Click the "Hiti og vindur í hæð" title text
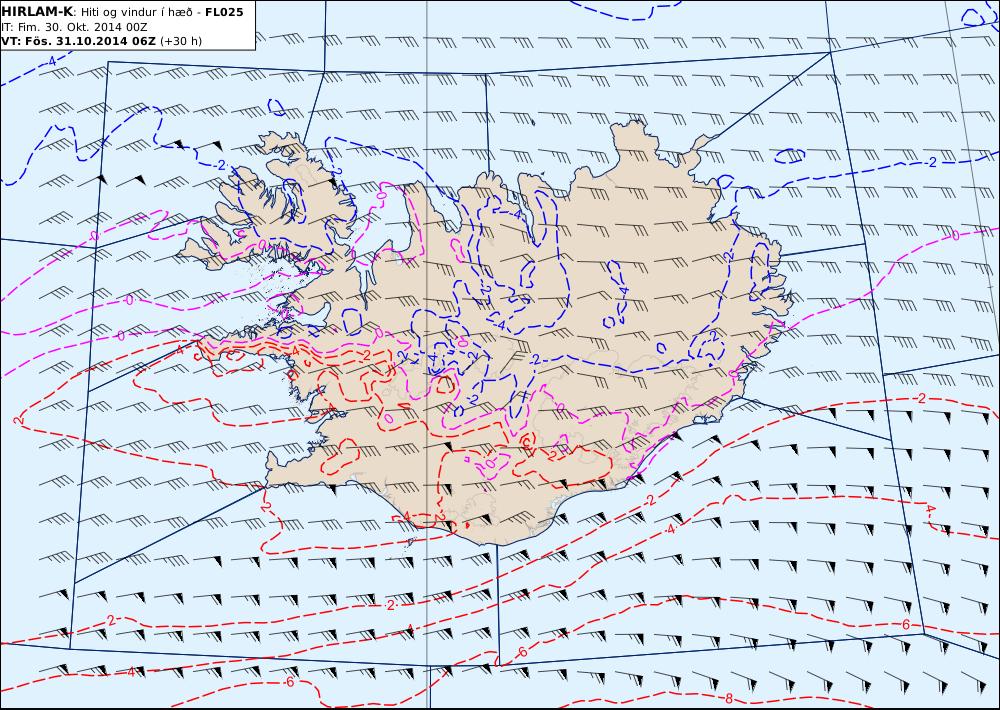 click(x=136, y=13)
